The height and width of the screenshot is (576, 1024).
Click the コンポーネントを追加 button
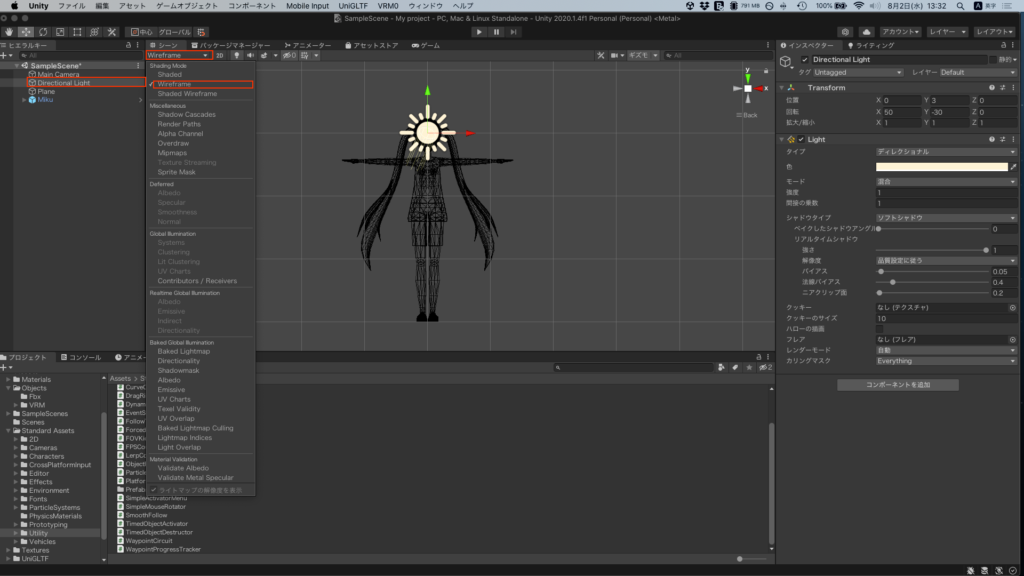tap(897, 385)
